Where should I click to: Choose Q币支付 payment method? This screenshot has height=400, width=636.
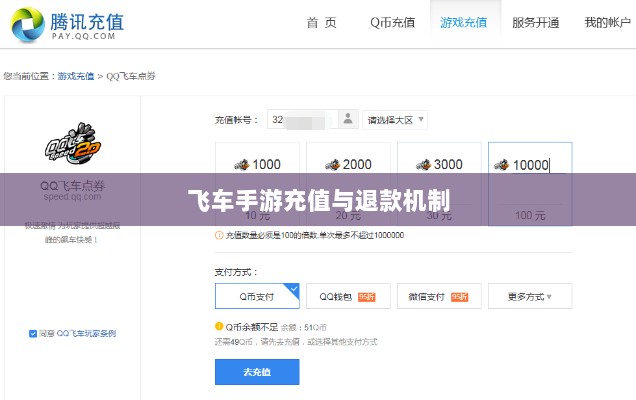coord(257,296)
